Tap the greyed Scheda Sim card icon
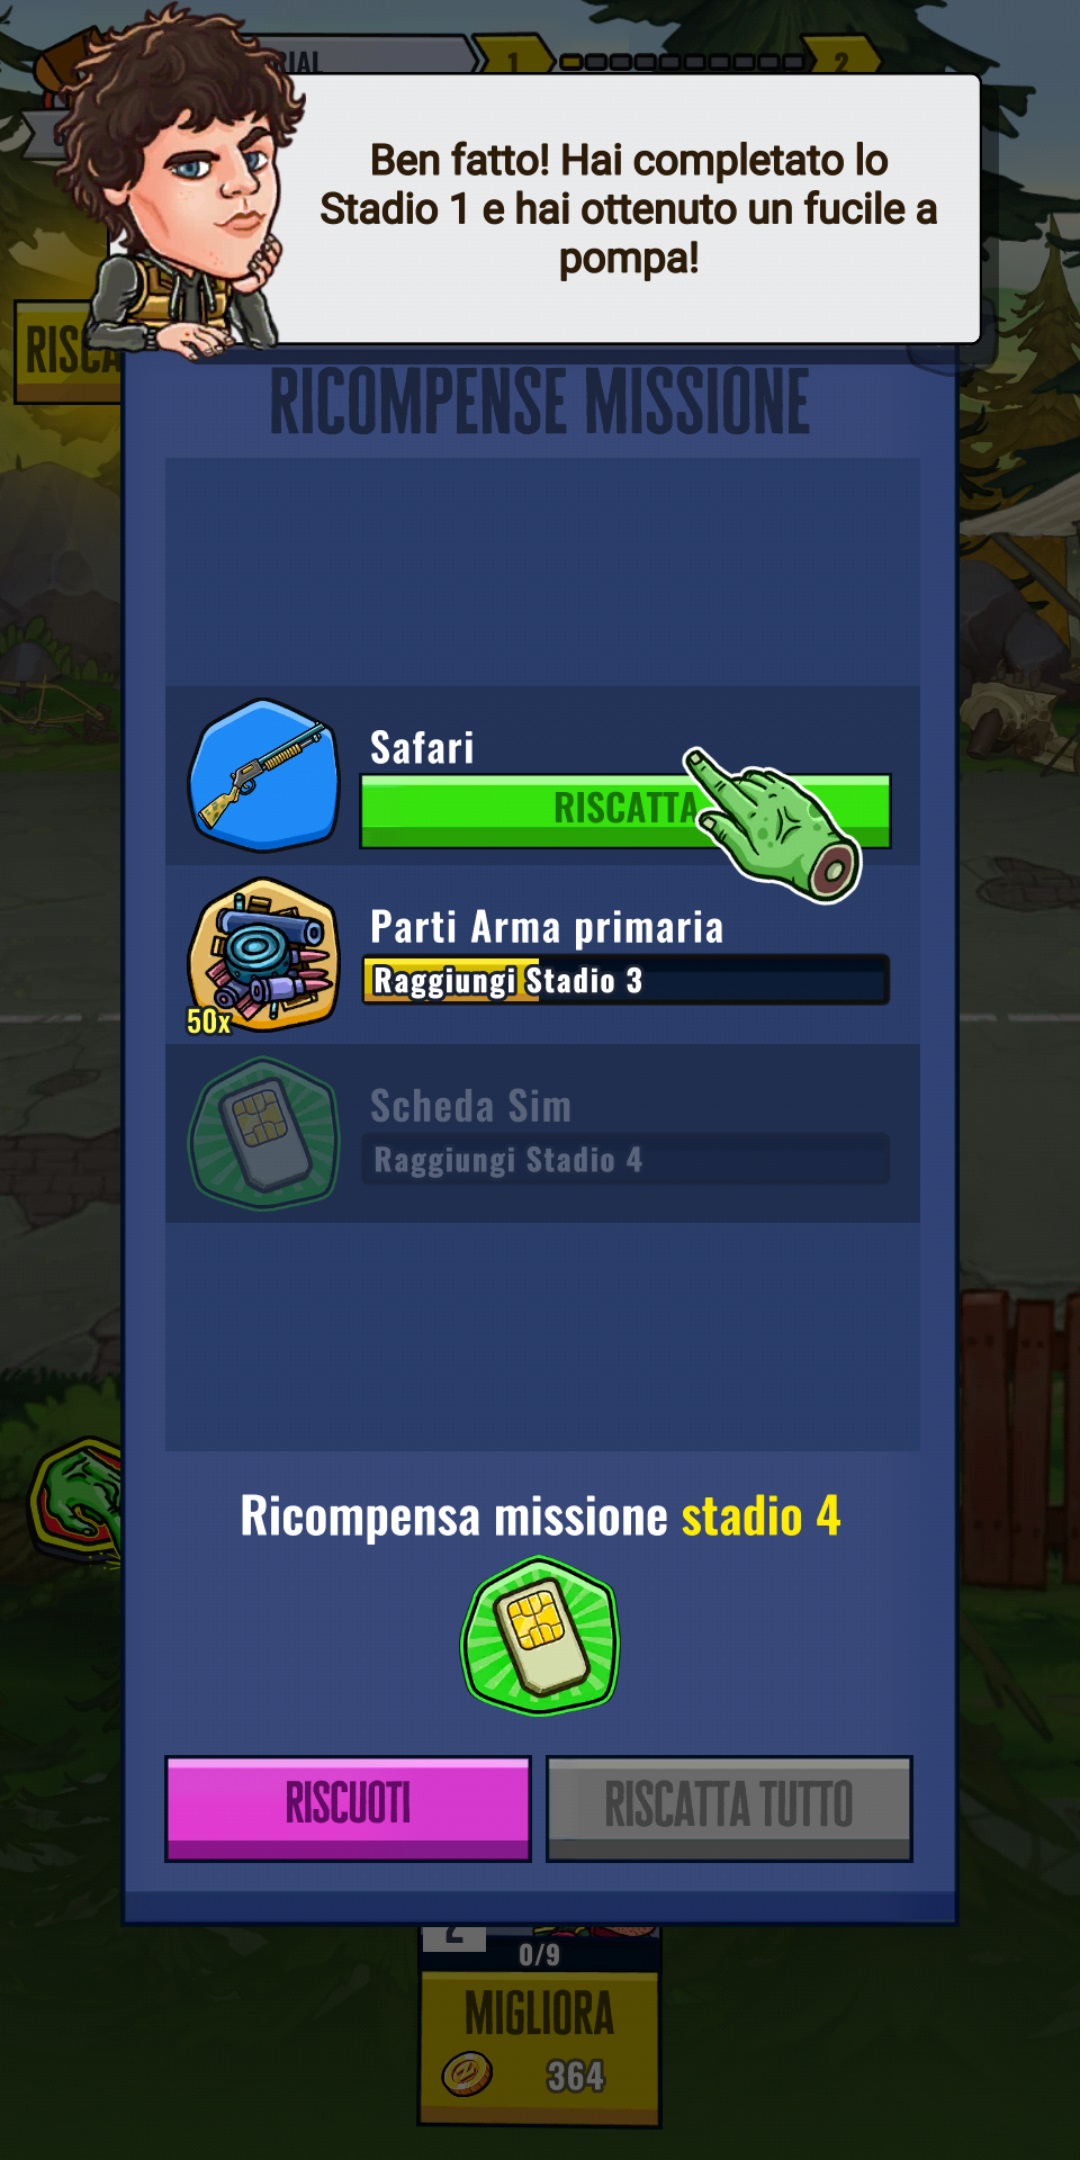This screenshot has height=2160, width=1080. point(264,1133)
